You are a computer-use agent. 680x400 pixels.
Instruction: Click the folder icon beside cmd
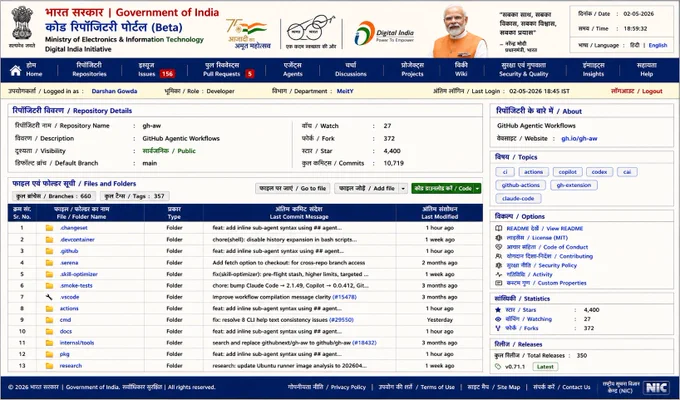[x=49, y=320]
